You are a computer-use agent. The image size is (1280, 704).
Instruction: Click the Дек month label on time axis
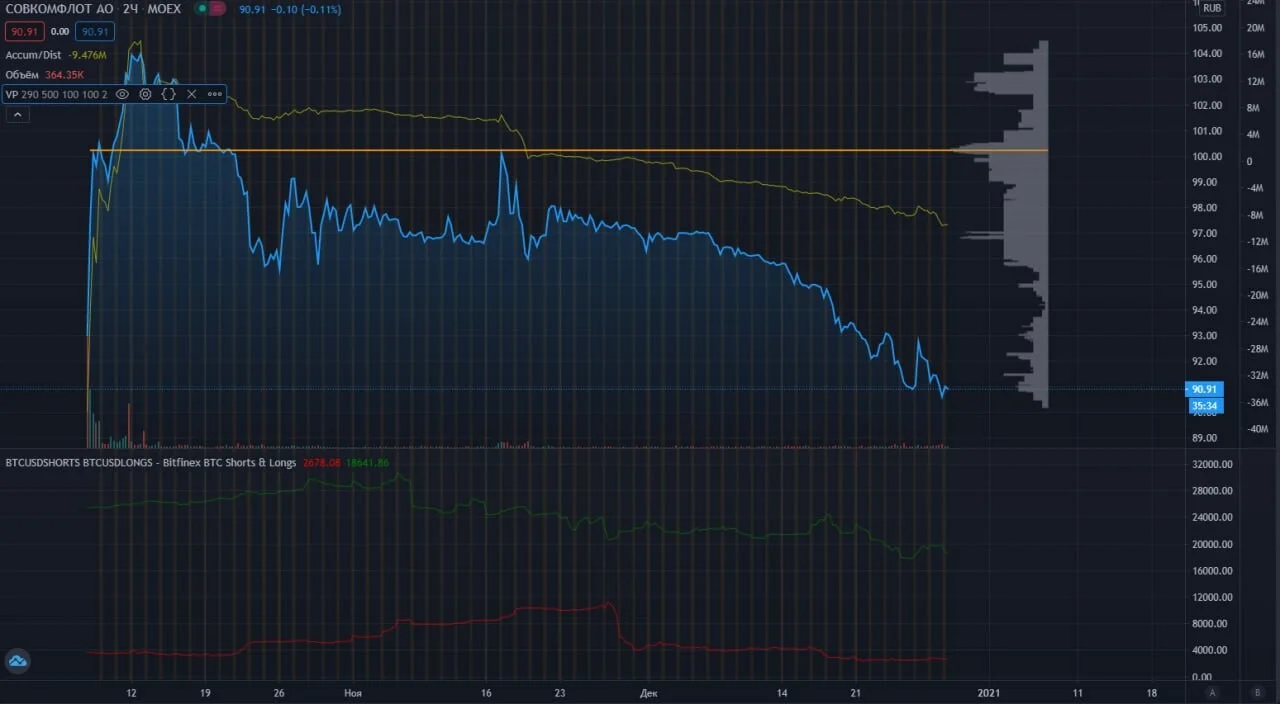pos(647,692)
